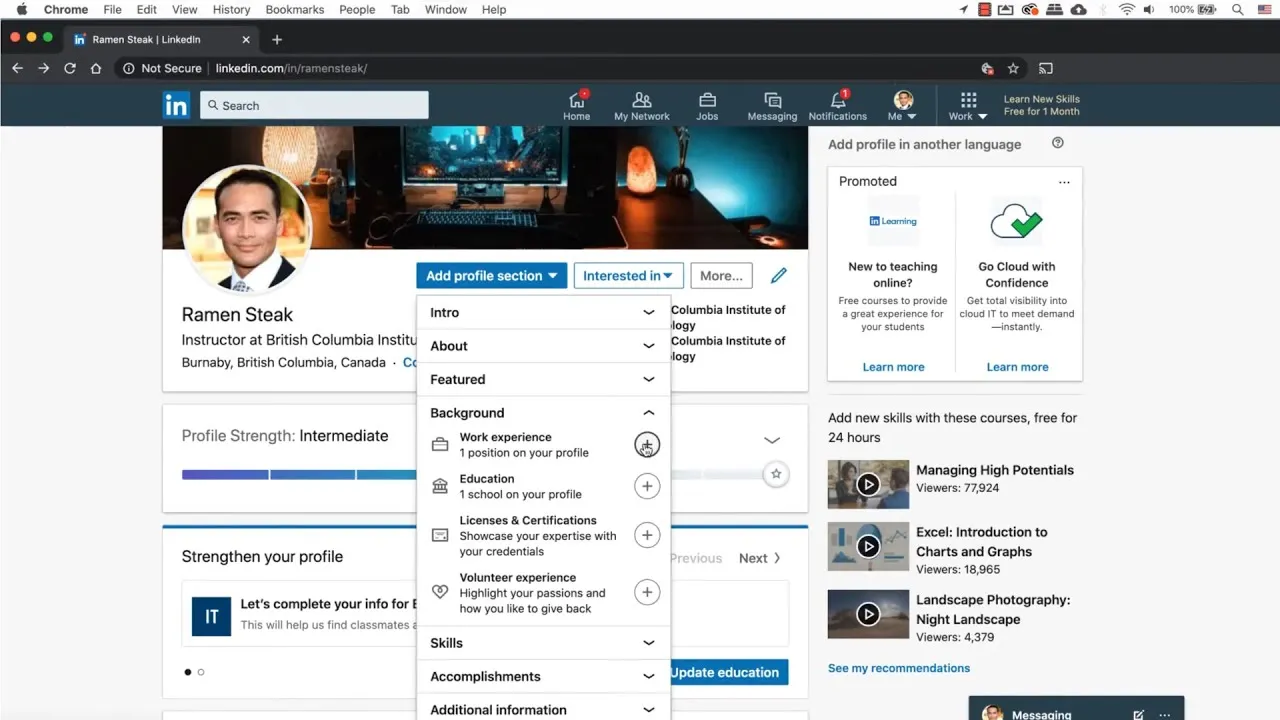Open the Wi-Fi status menu

click(x=1127, y=9)
